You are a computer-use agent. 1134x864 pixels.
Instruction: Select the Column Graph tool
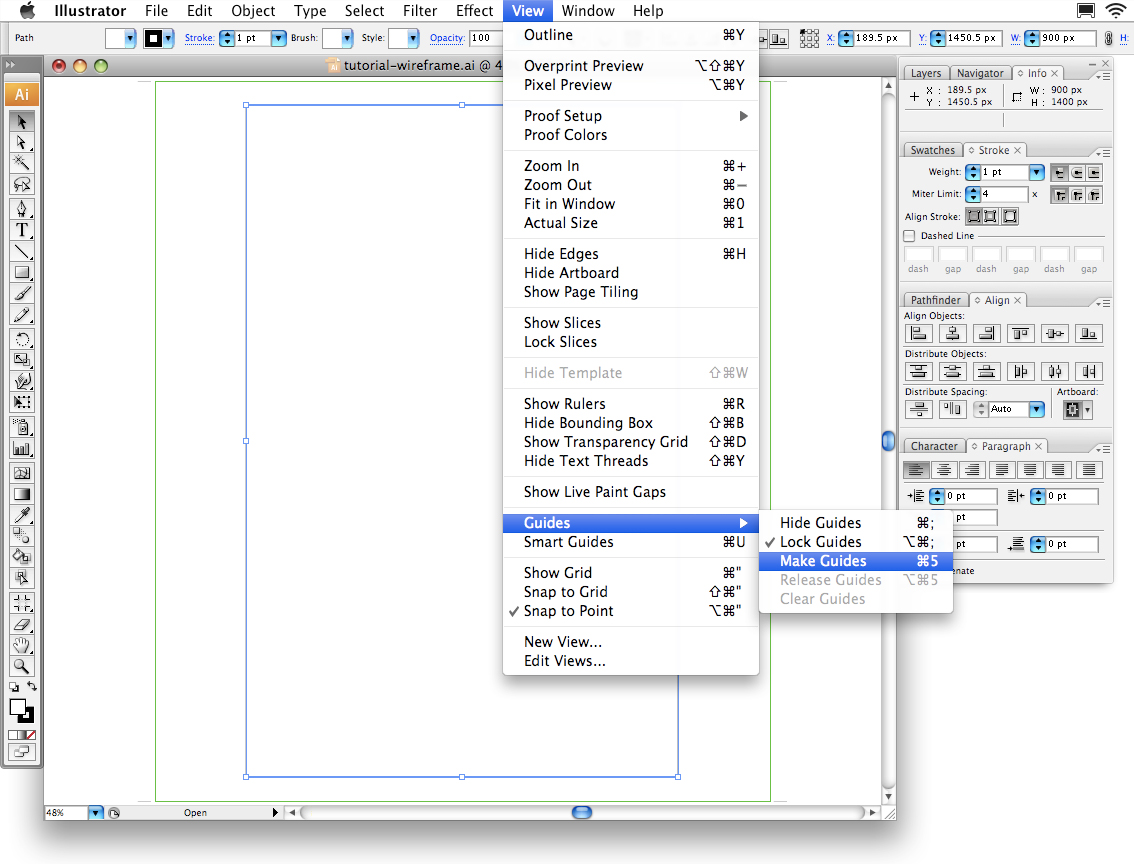point(22,448)
